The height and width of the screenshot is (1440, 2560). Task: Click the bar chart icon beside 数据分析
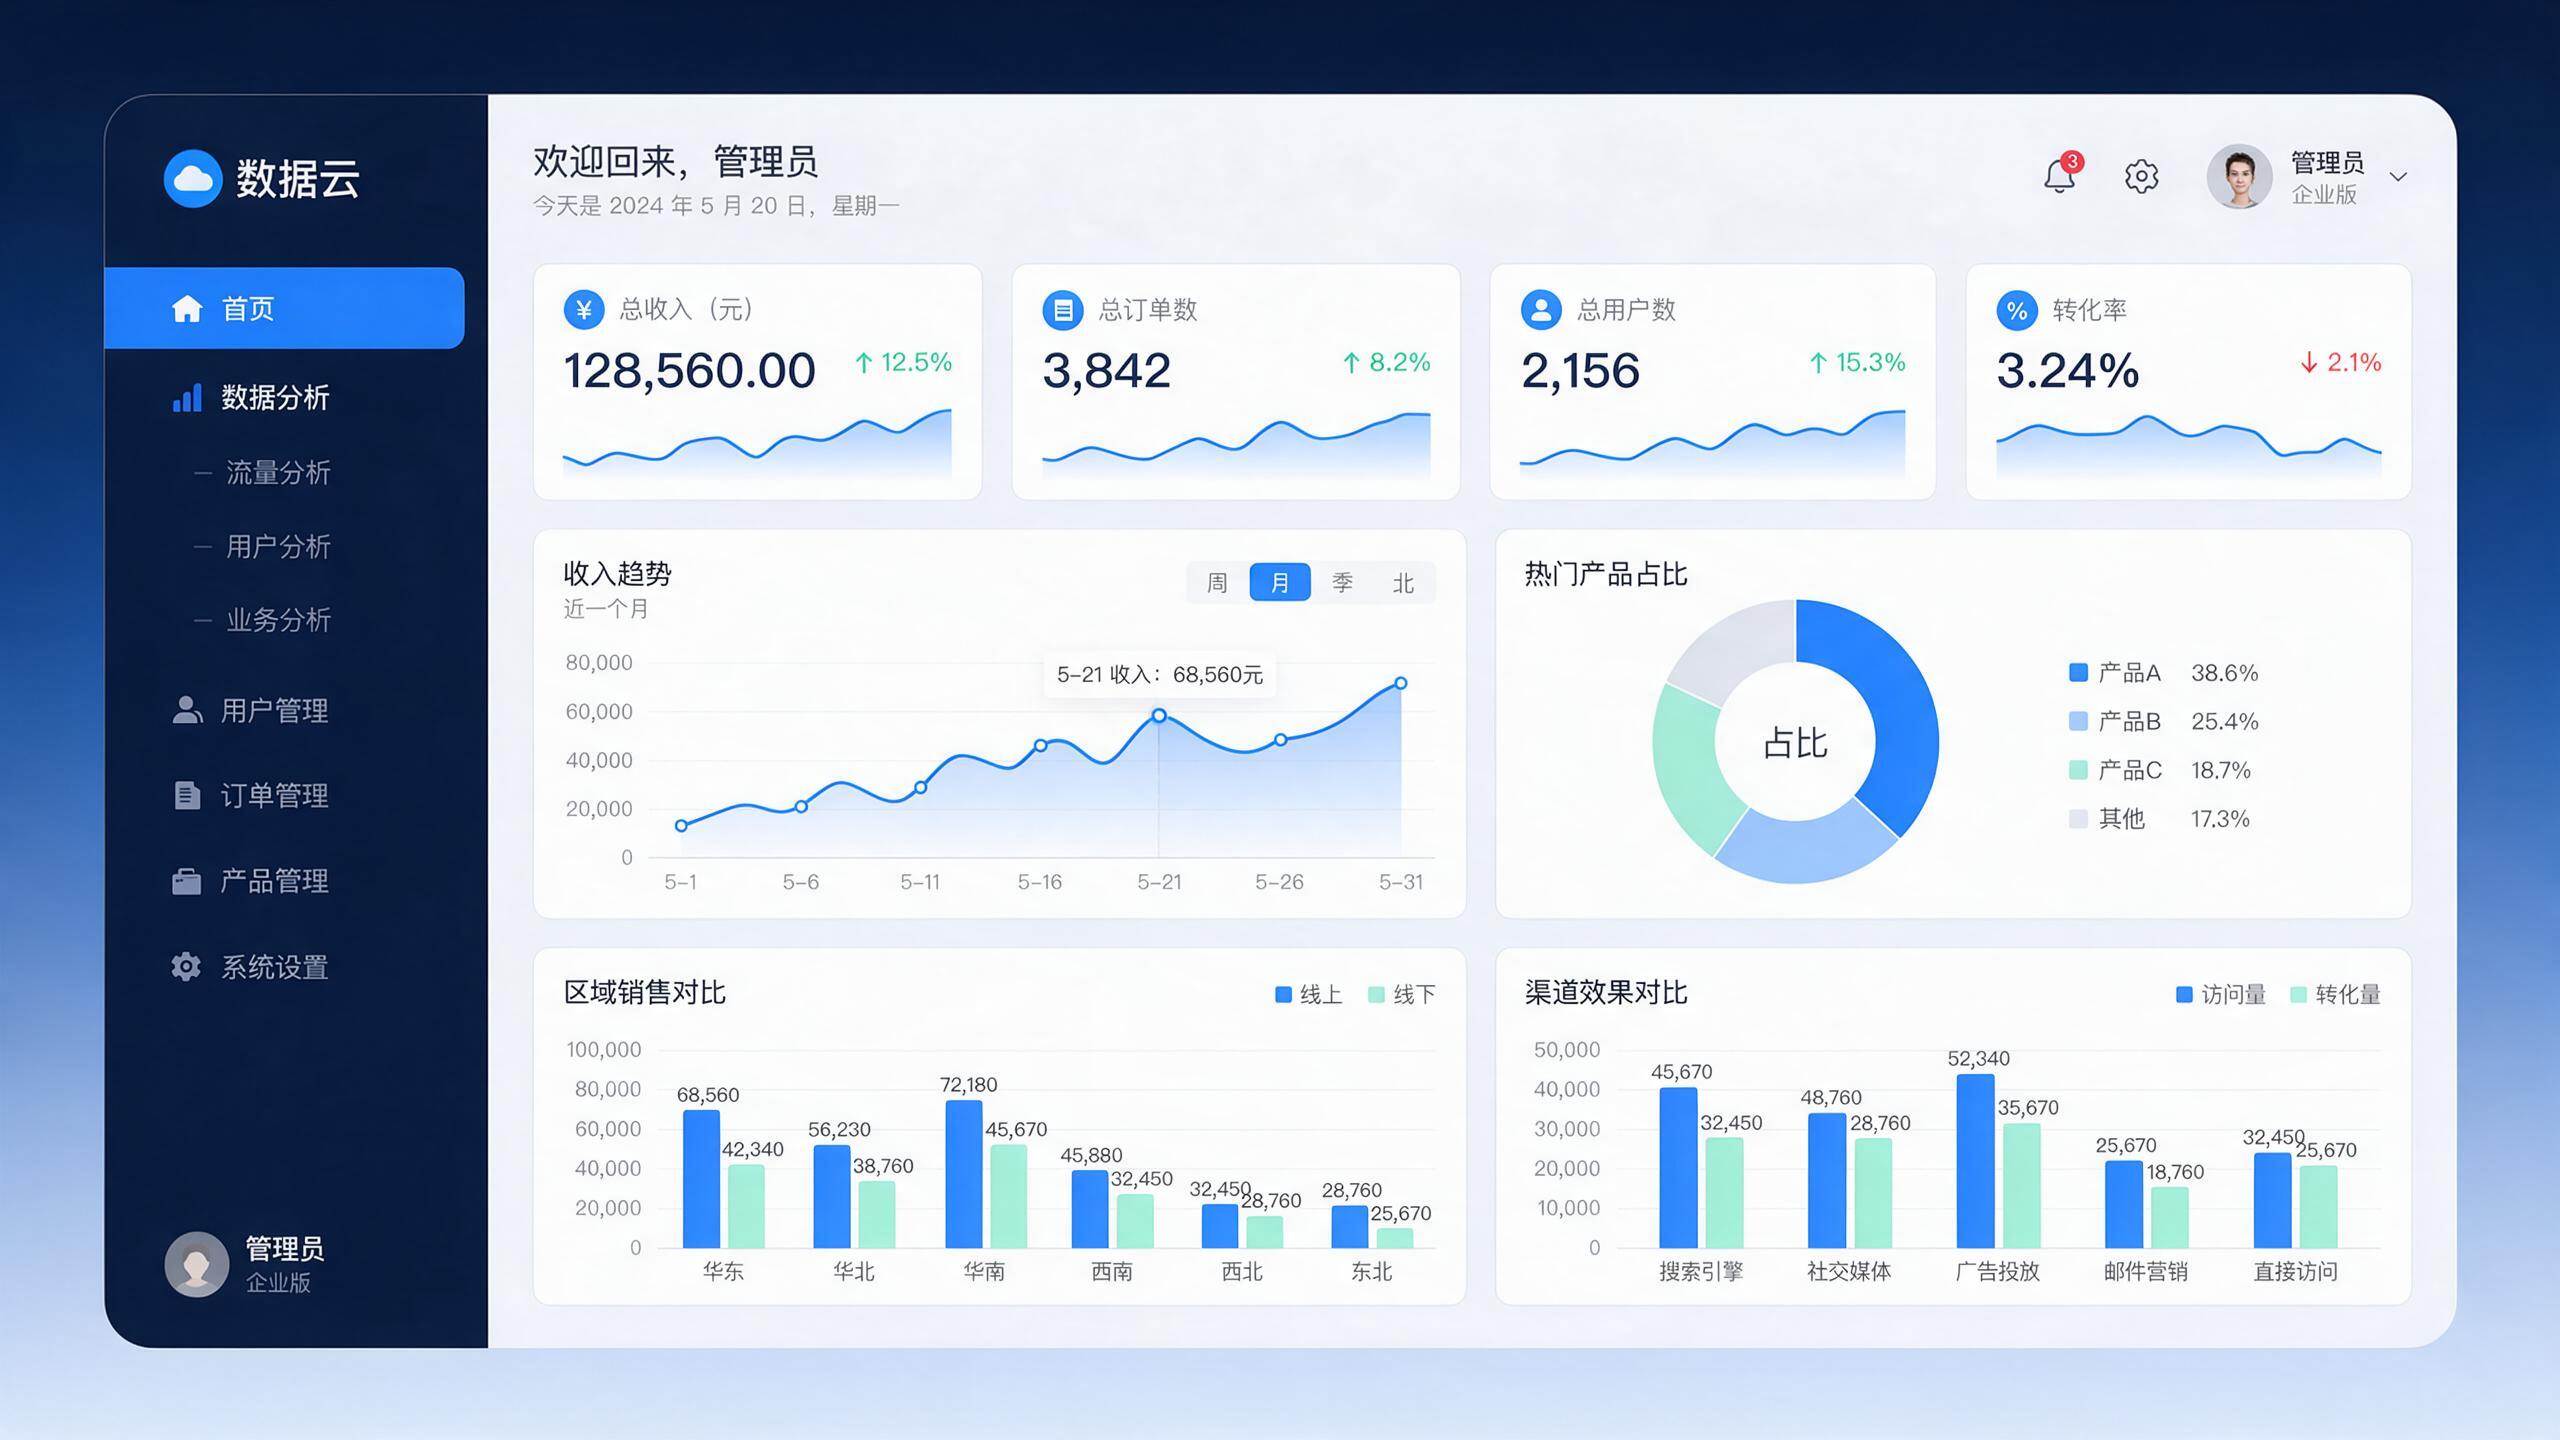pyautogui.click(x=187, y=397)
